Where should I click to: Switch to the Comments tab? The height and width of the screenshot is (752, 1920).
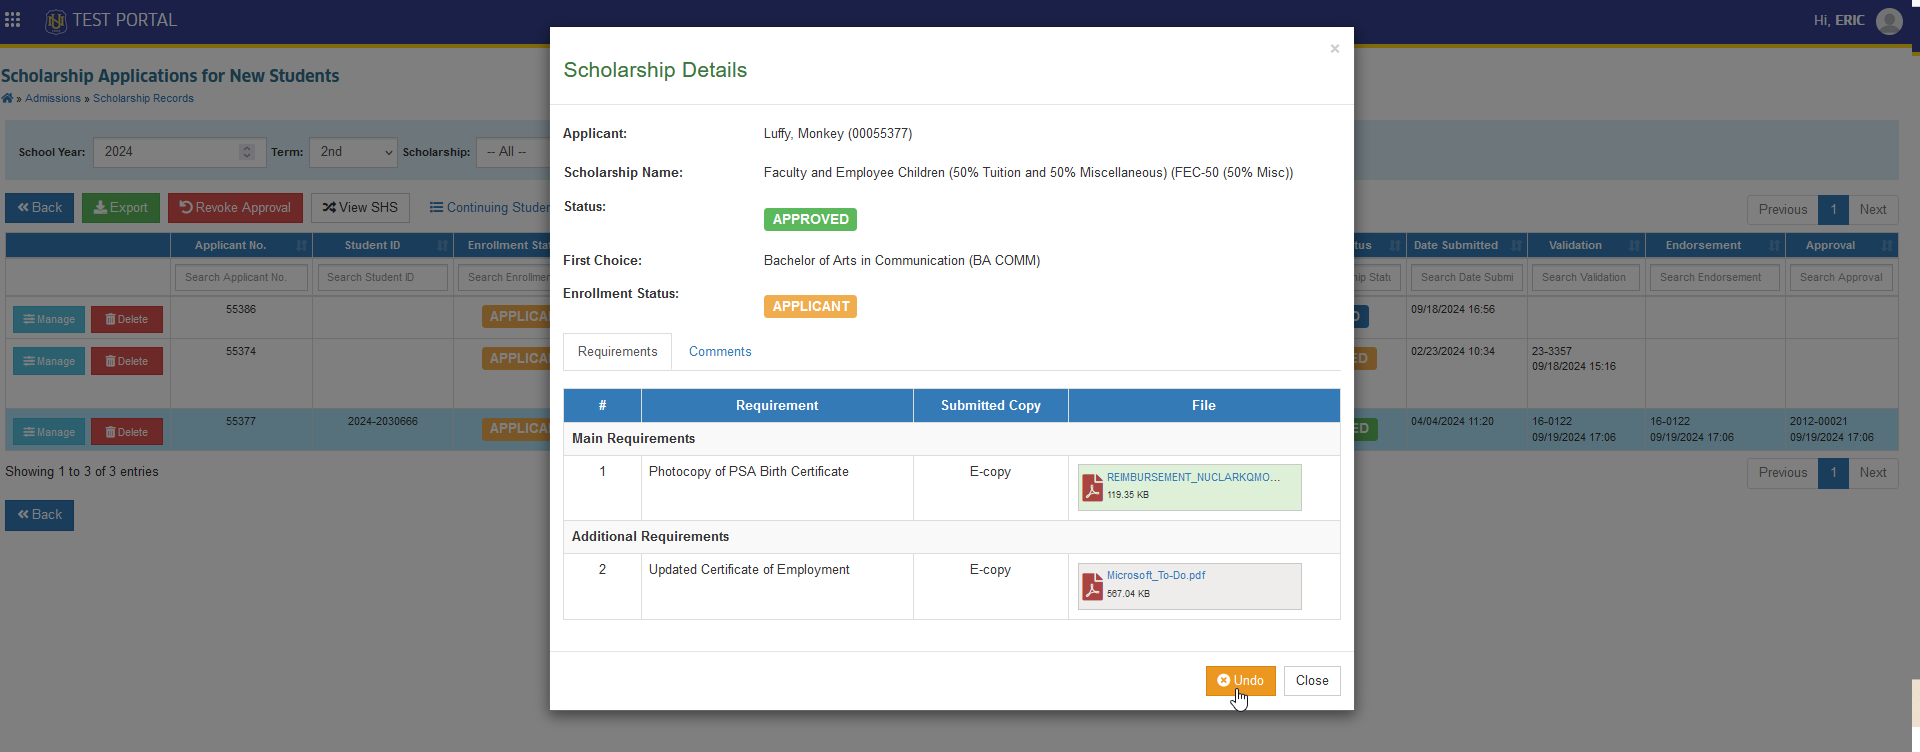(x=720, y=352)
